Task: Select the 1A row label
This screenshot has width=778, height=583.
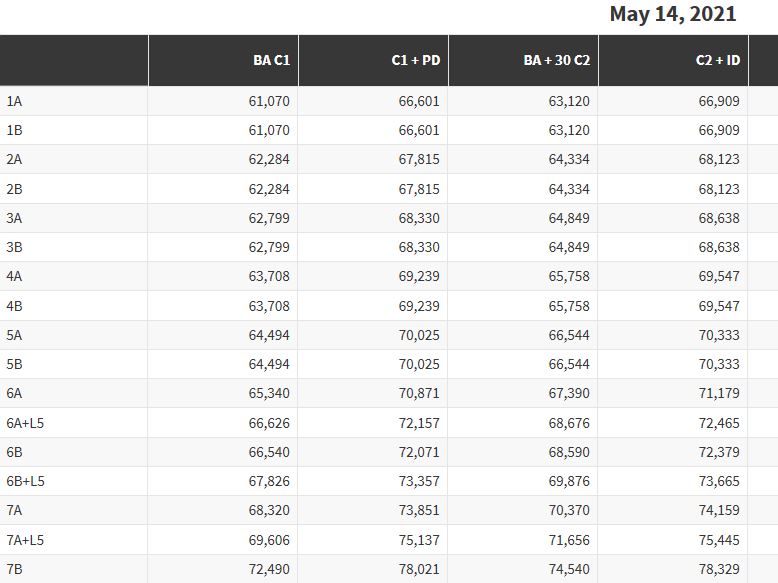Action: 15,101
